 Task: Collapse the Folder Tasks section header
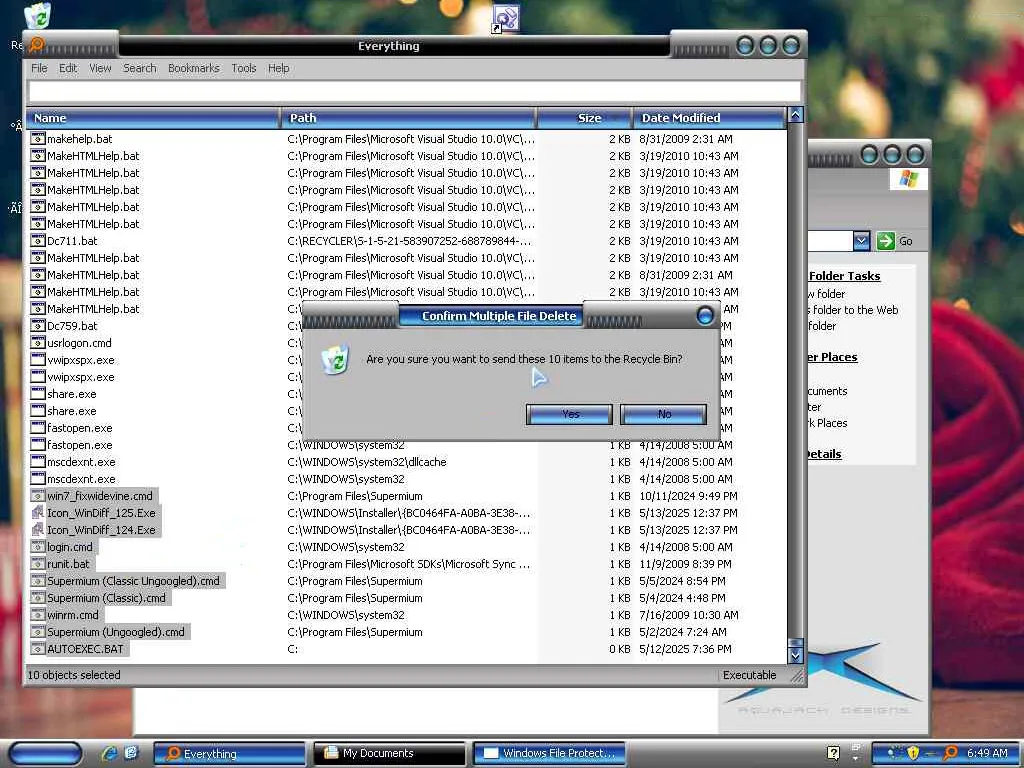point(844,276)
